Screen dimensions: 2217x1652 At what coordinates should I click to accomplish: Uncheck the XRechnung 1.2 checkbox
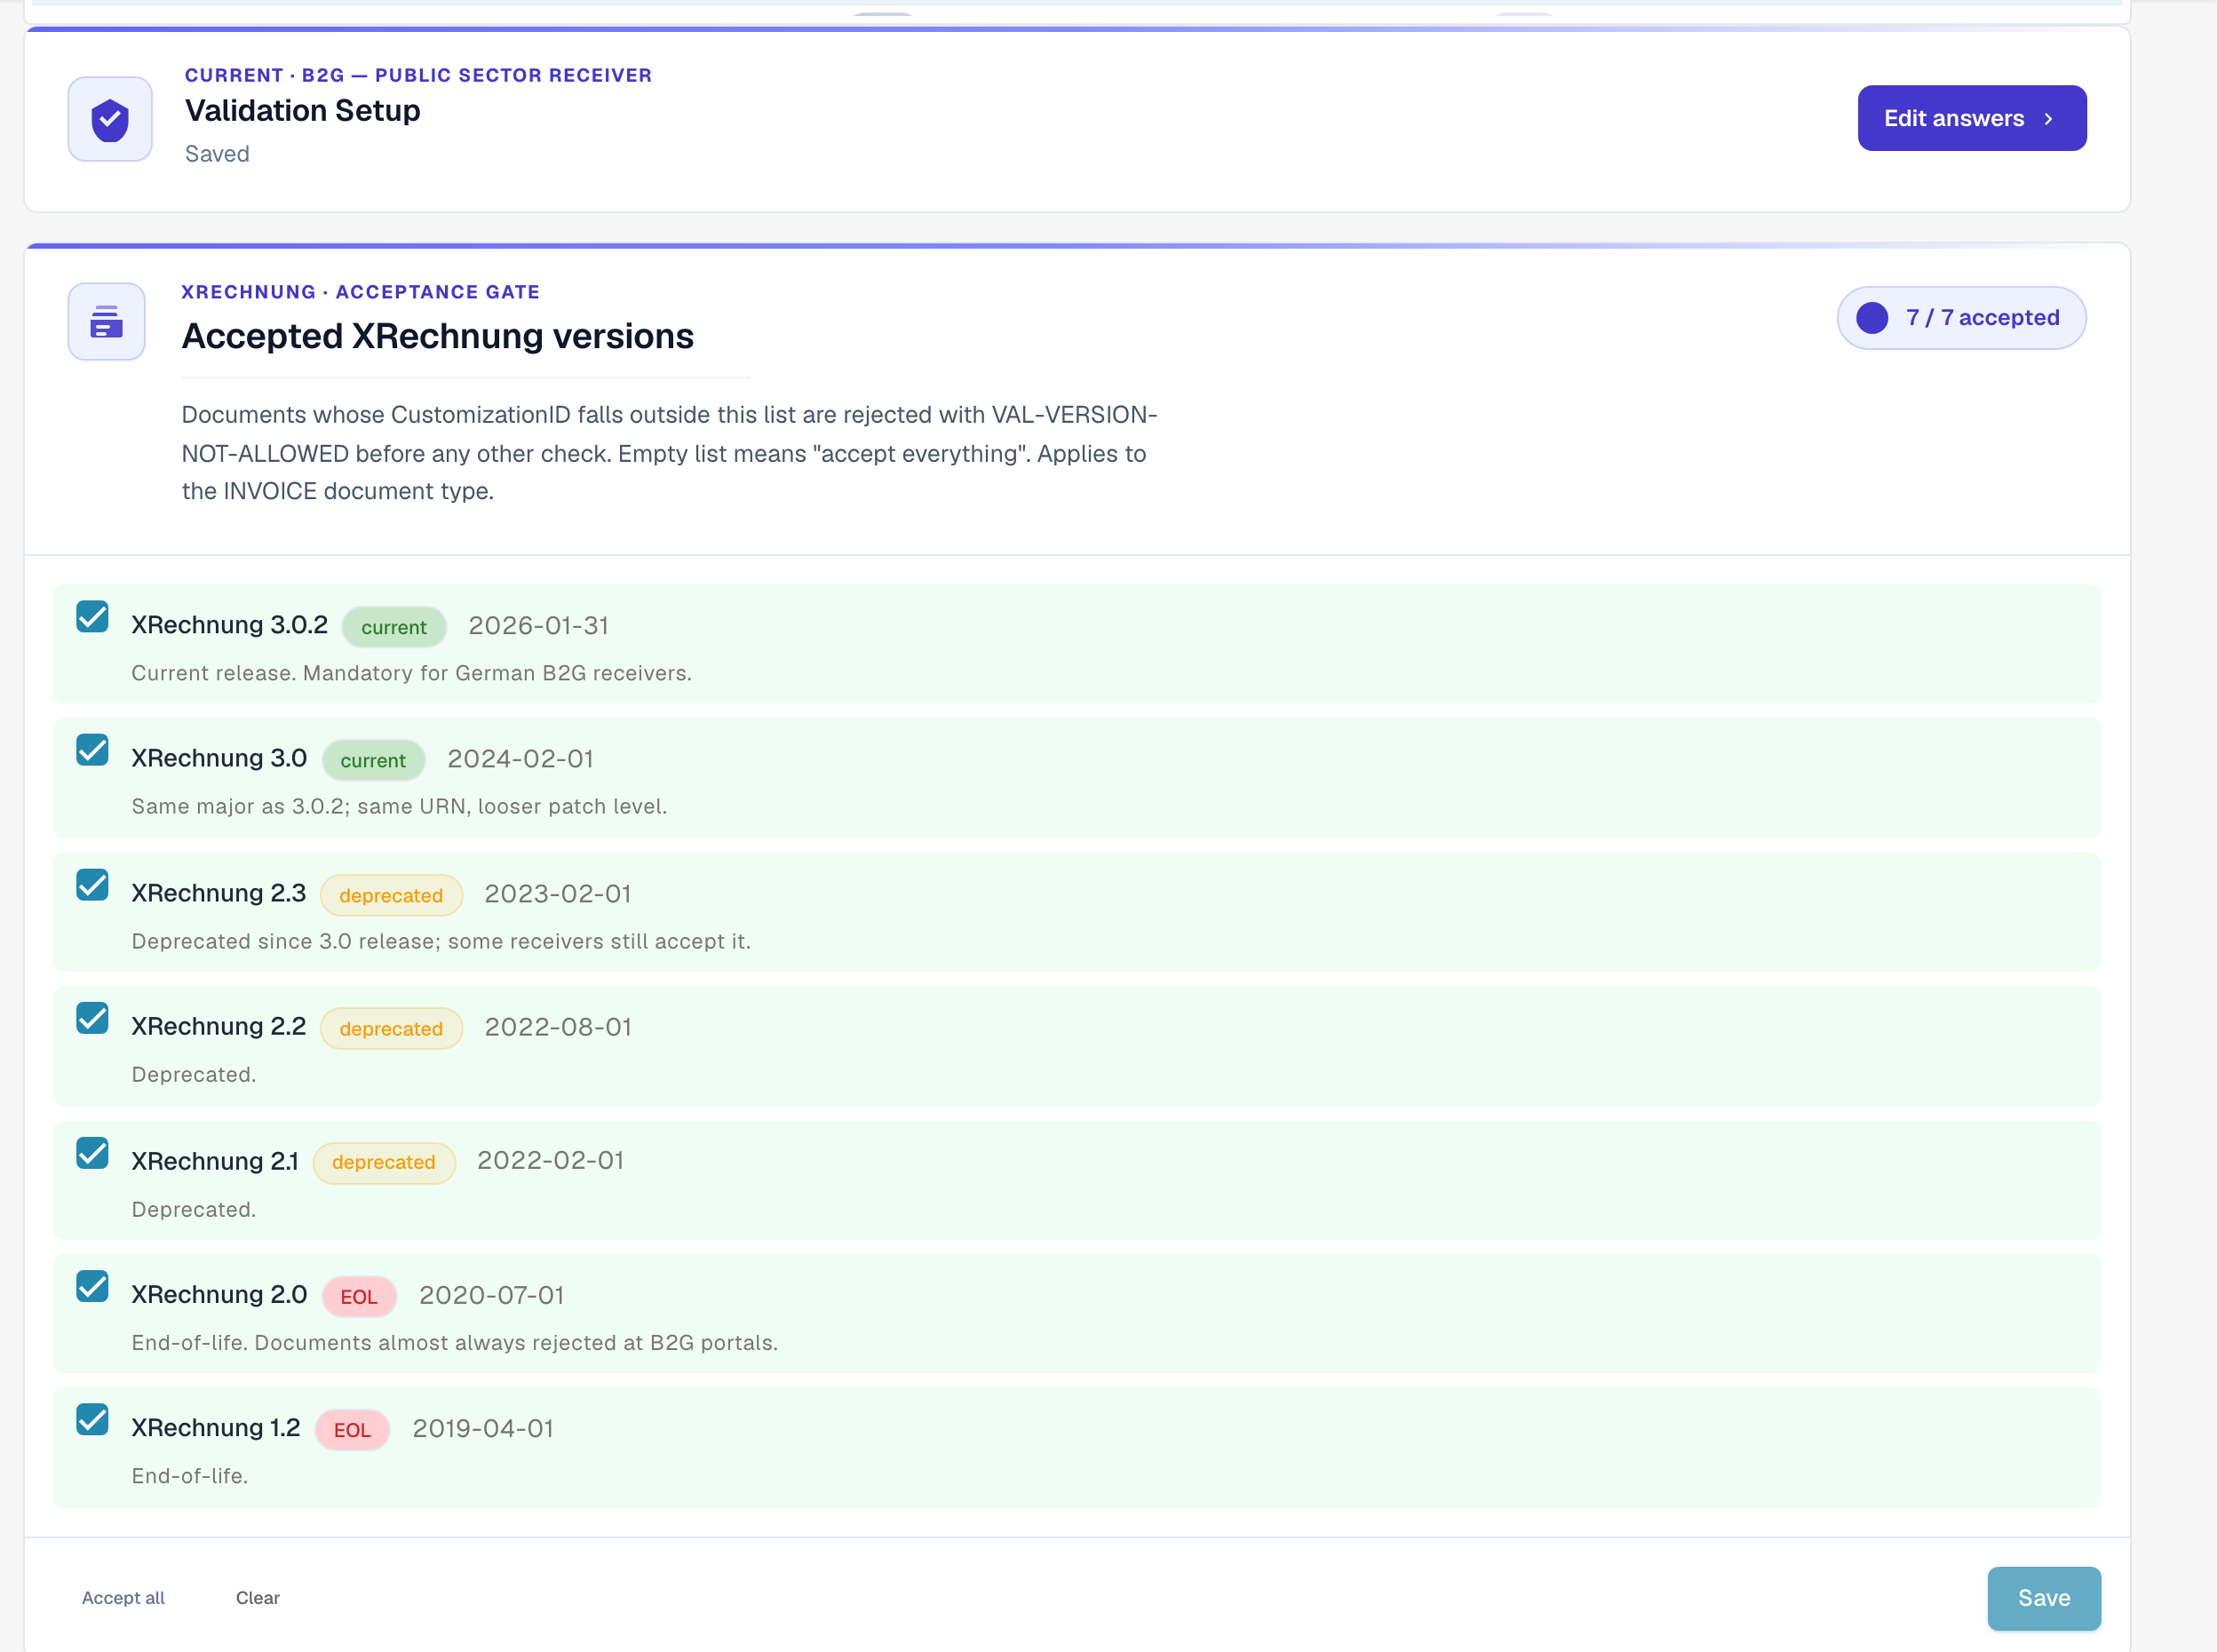point(92,1419)
